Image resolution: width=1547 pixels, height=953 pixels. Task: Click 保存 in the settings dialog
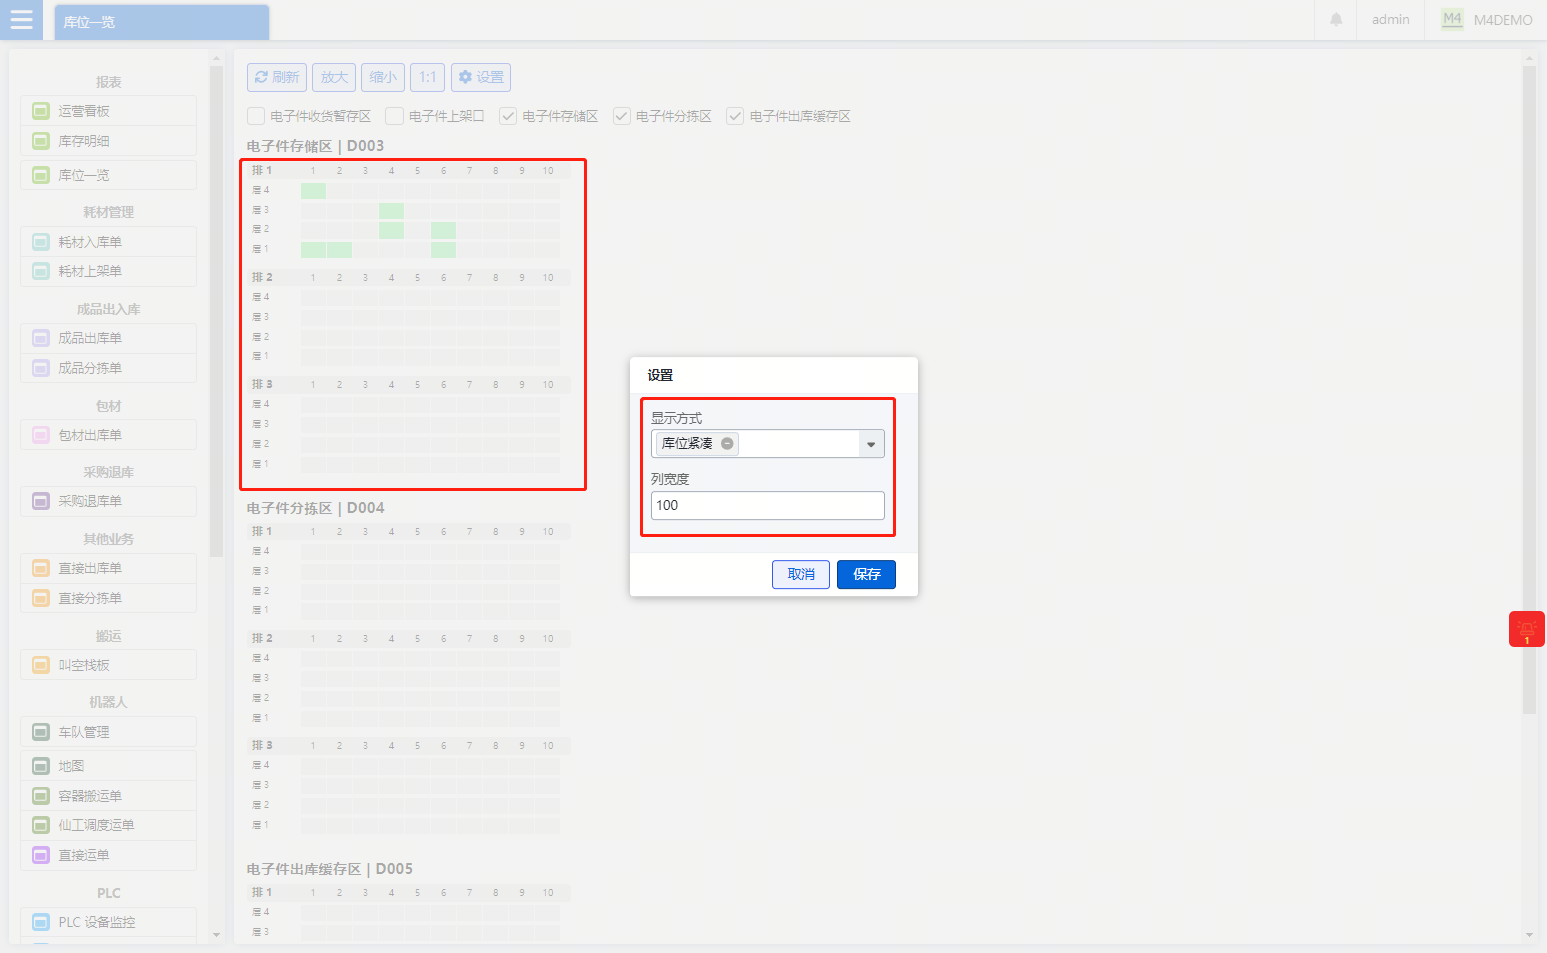click(x=866, y=574)
